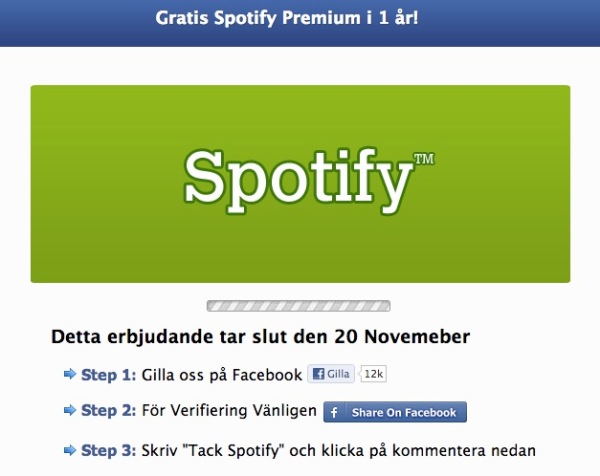
Task: Click the Step 1 label
Action: click(x=109, y=375)
